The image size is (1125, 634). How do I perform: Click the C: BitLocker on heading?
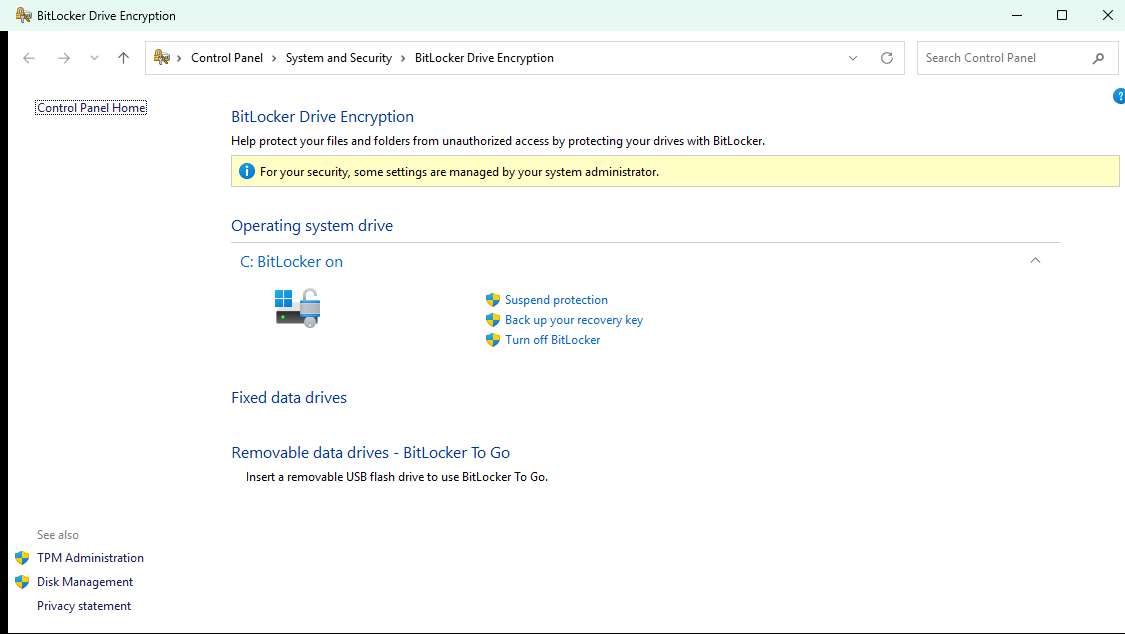(x=291, y=262)
